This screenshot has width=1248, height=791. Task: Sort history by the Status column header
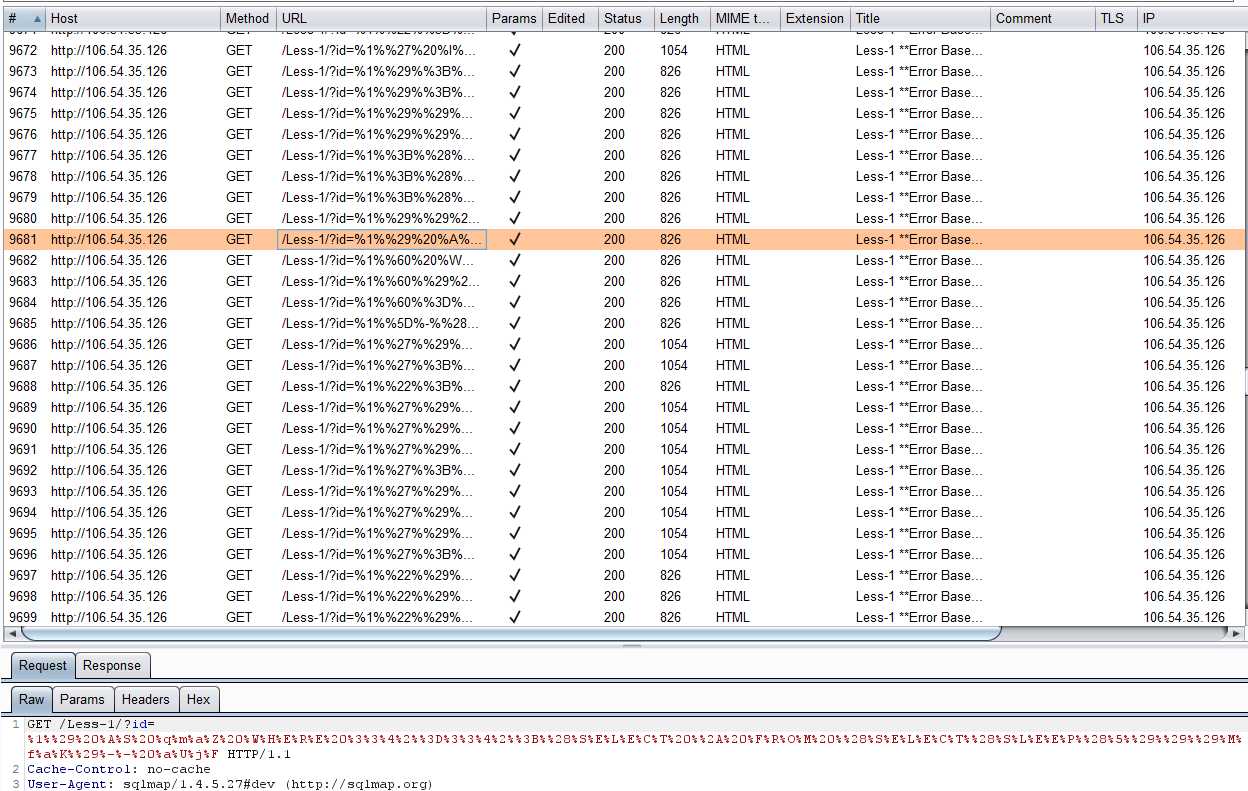(622, 18)
